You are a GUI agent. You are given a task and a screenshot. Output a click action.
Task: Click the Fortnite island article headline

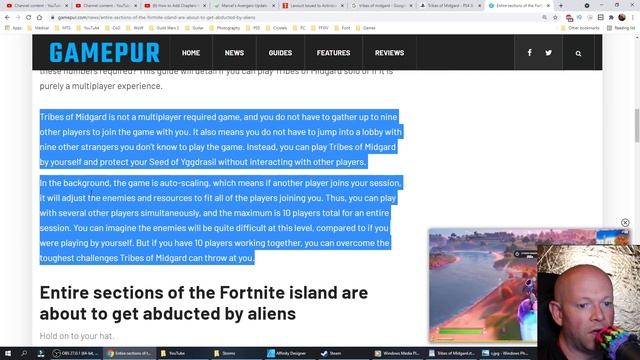click(x=204, y=303)
